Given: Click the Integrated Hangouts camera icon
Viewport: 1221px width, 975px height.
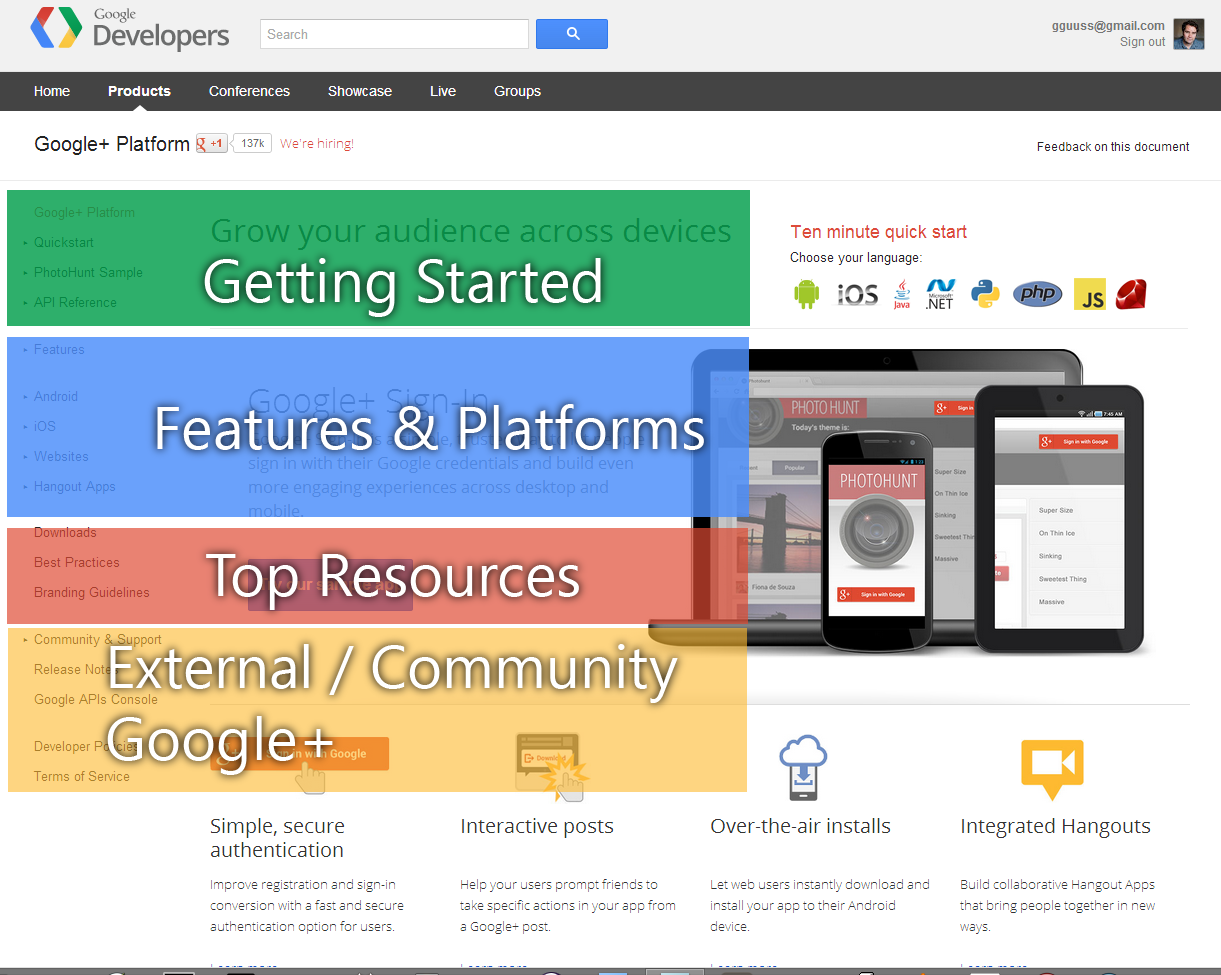Looking at the screenshot, I should 1052,768.
